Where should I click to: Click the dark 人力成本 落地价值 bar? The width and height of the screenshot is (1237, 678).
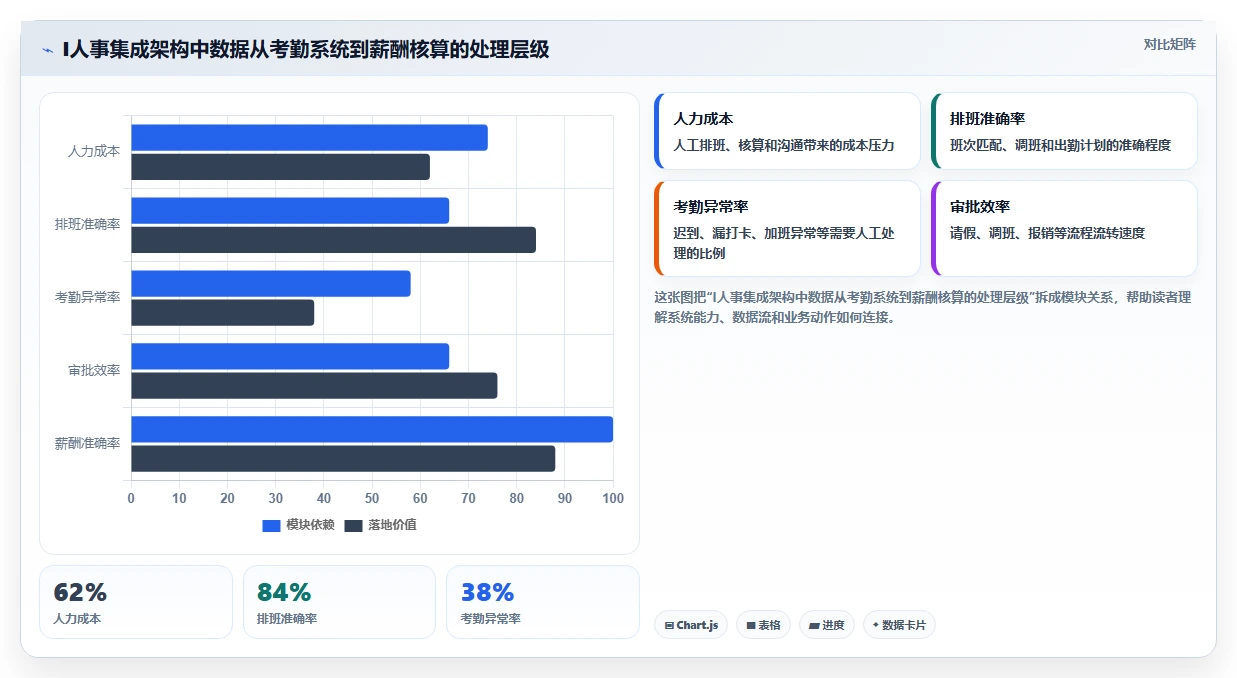[280, 167]
